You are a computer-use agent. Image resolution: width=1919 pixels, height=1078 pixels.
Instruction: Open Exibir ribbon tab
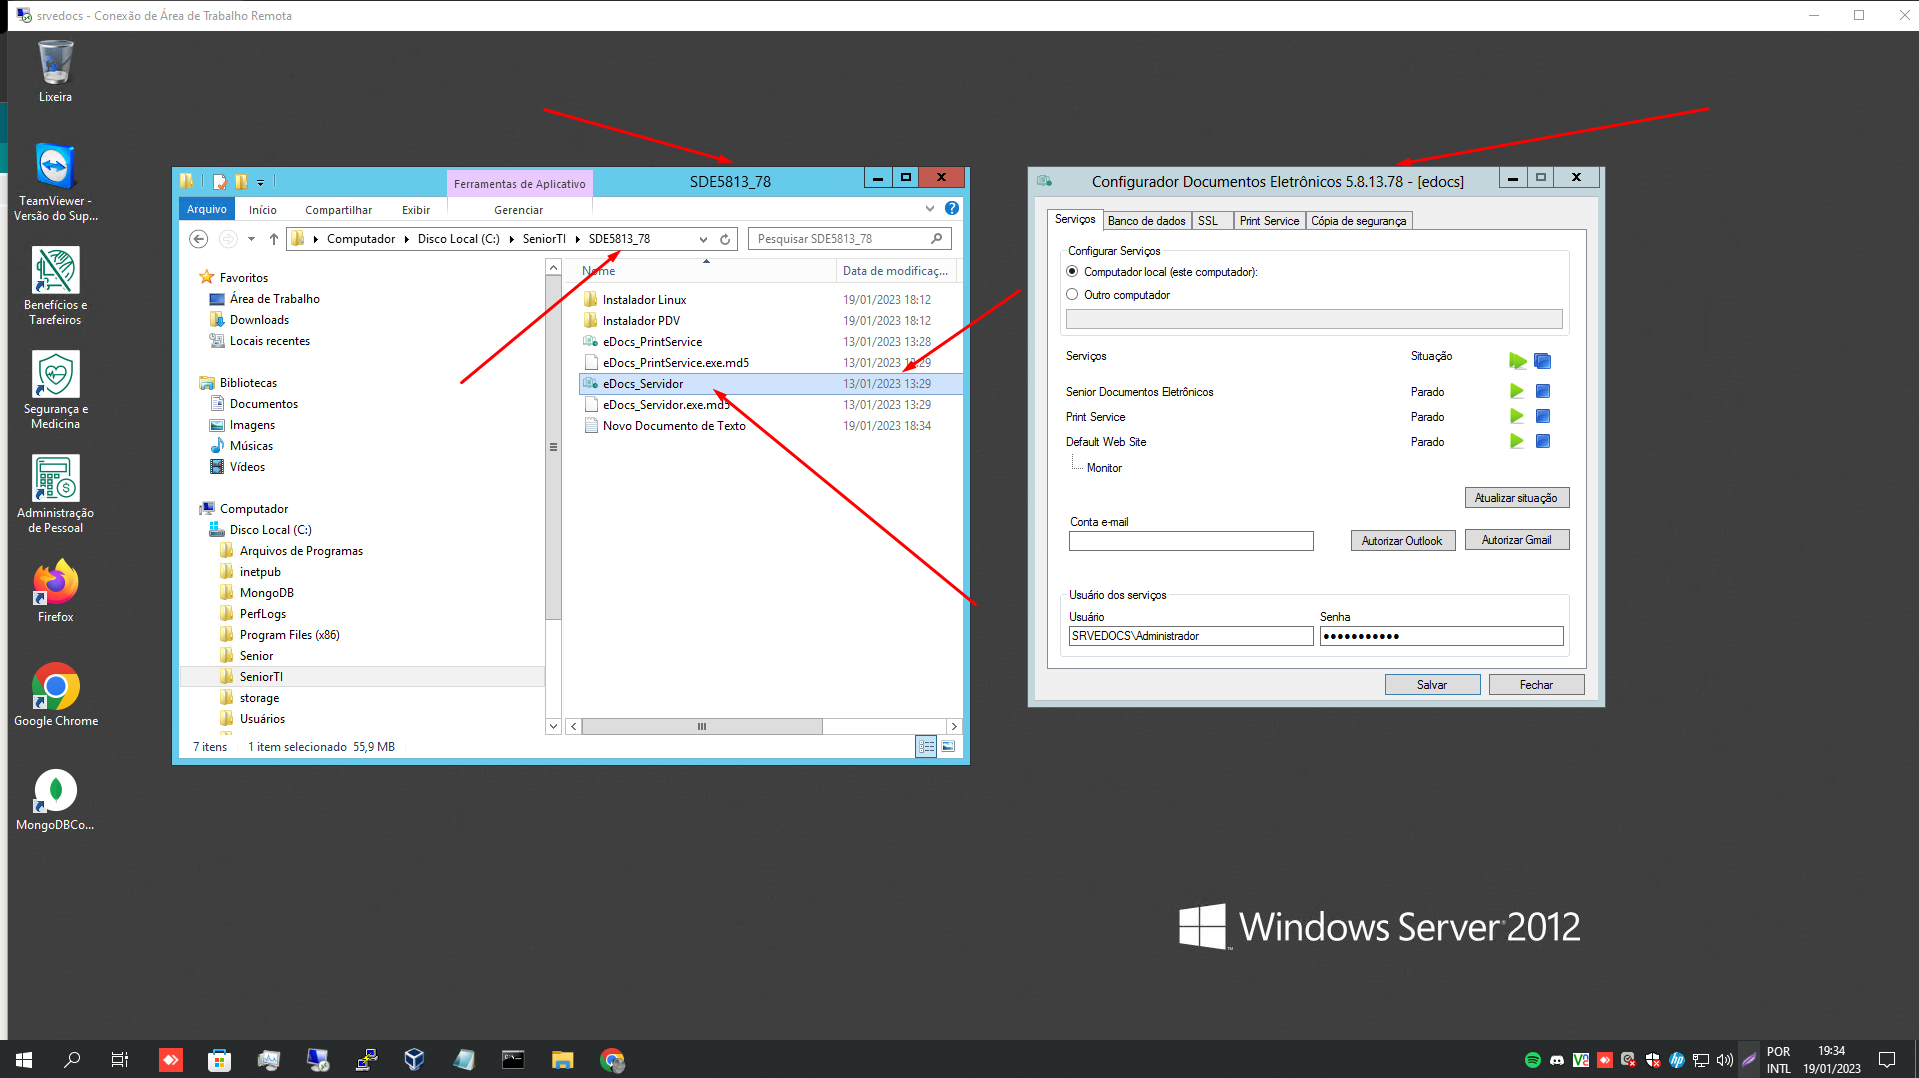click(x=416, y=210)
